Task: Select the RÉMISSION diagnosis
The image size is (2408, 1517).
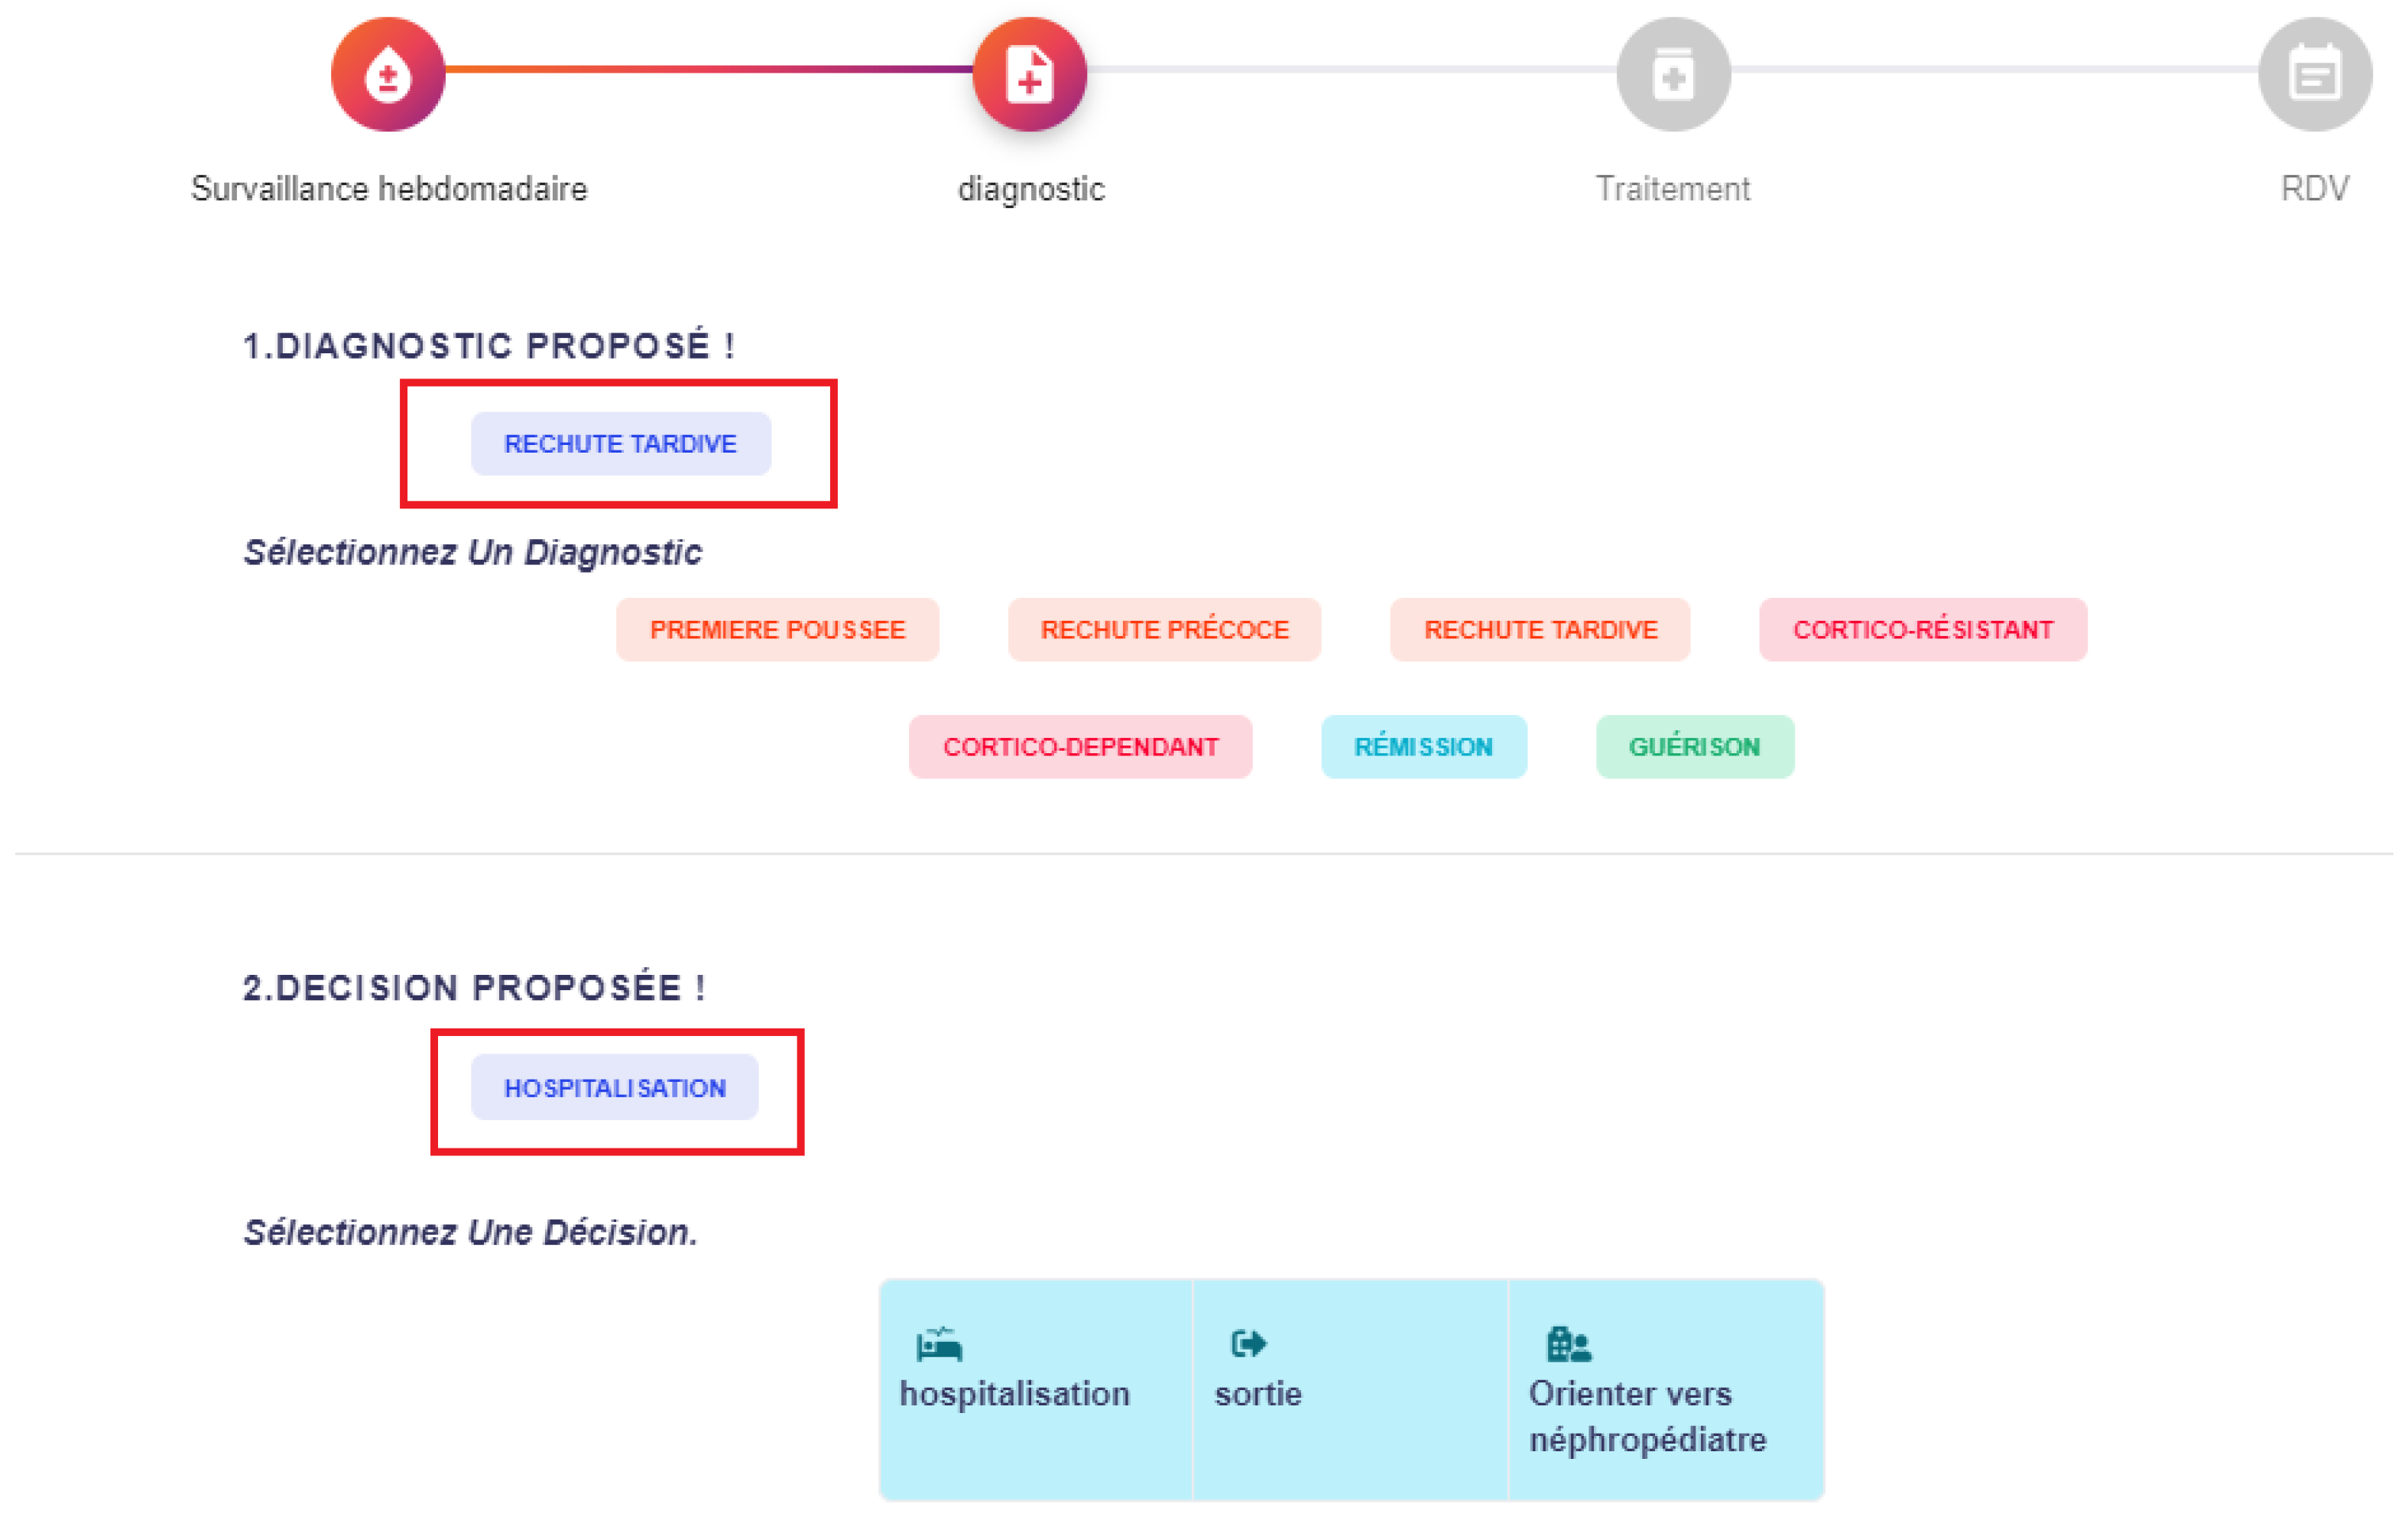Action: click(1423, 747)
